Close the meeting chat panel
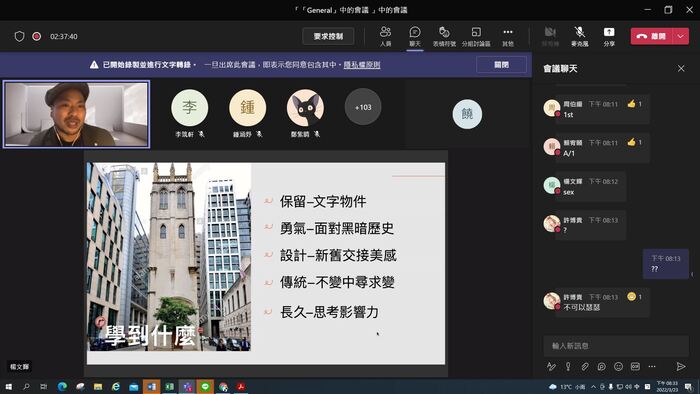The image size is (700, 394). pos(681,68)
